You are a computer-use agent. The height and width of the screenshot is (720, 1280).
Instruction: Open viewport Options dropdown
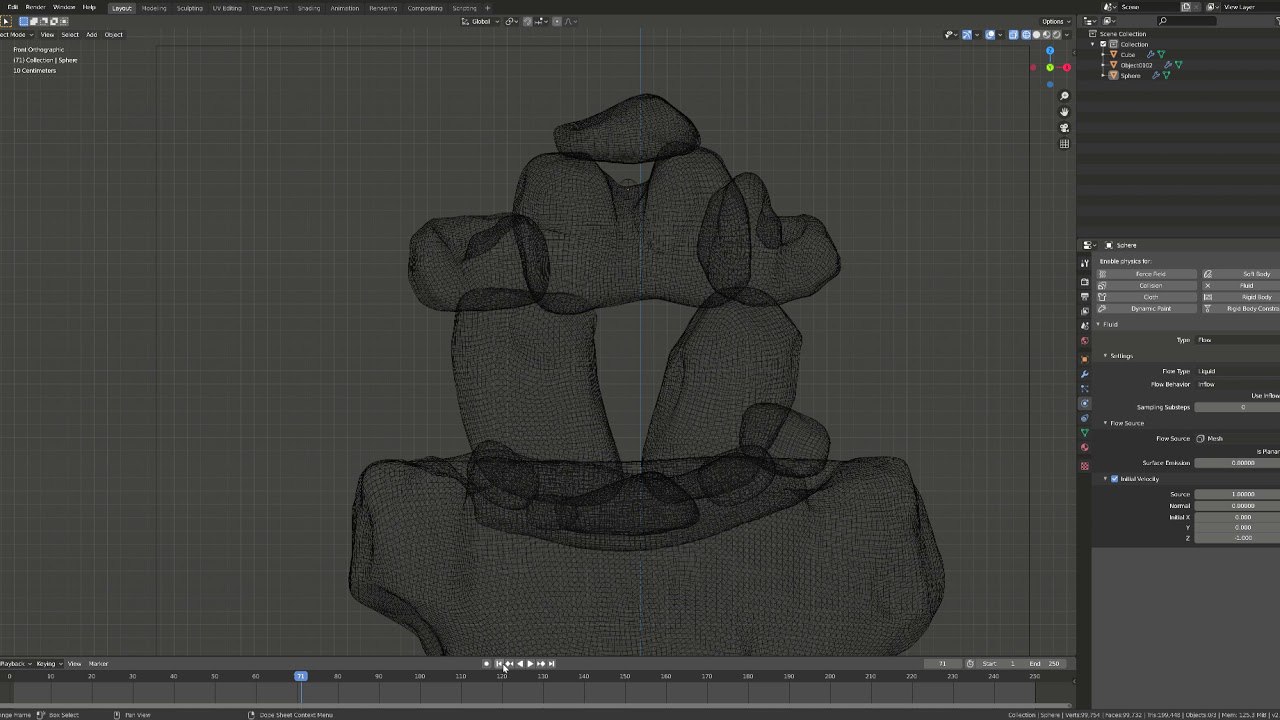point(1056,21)
